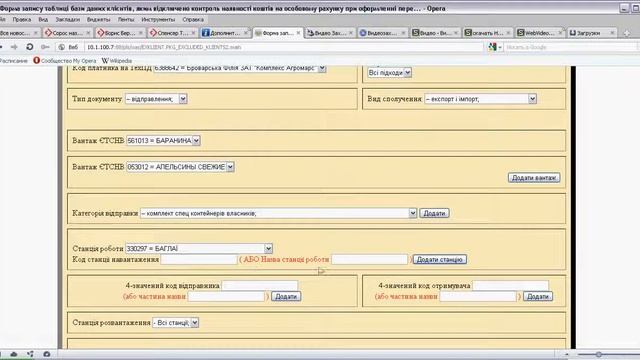Close the Дополнит... tab
Viewport: 640px width, 360px height.
246,33
